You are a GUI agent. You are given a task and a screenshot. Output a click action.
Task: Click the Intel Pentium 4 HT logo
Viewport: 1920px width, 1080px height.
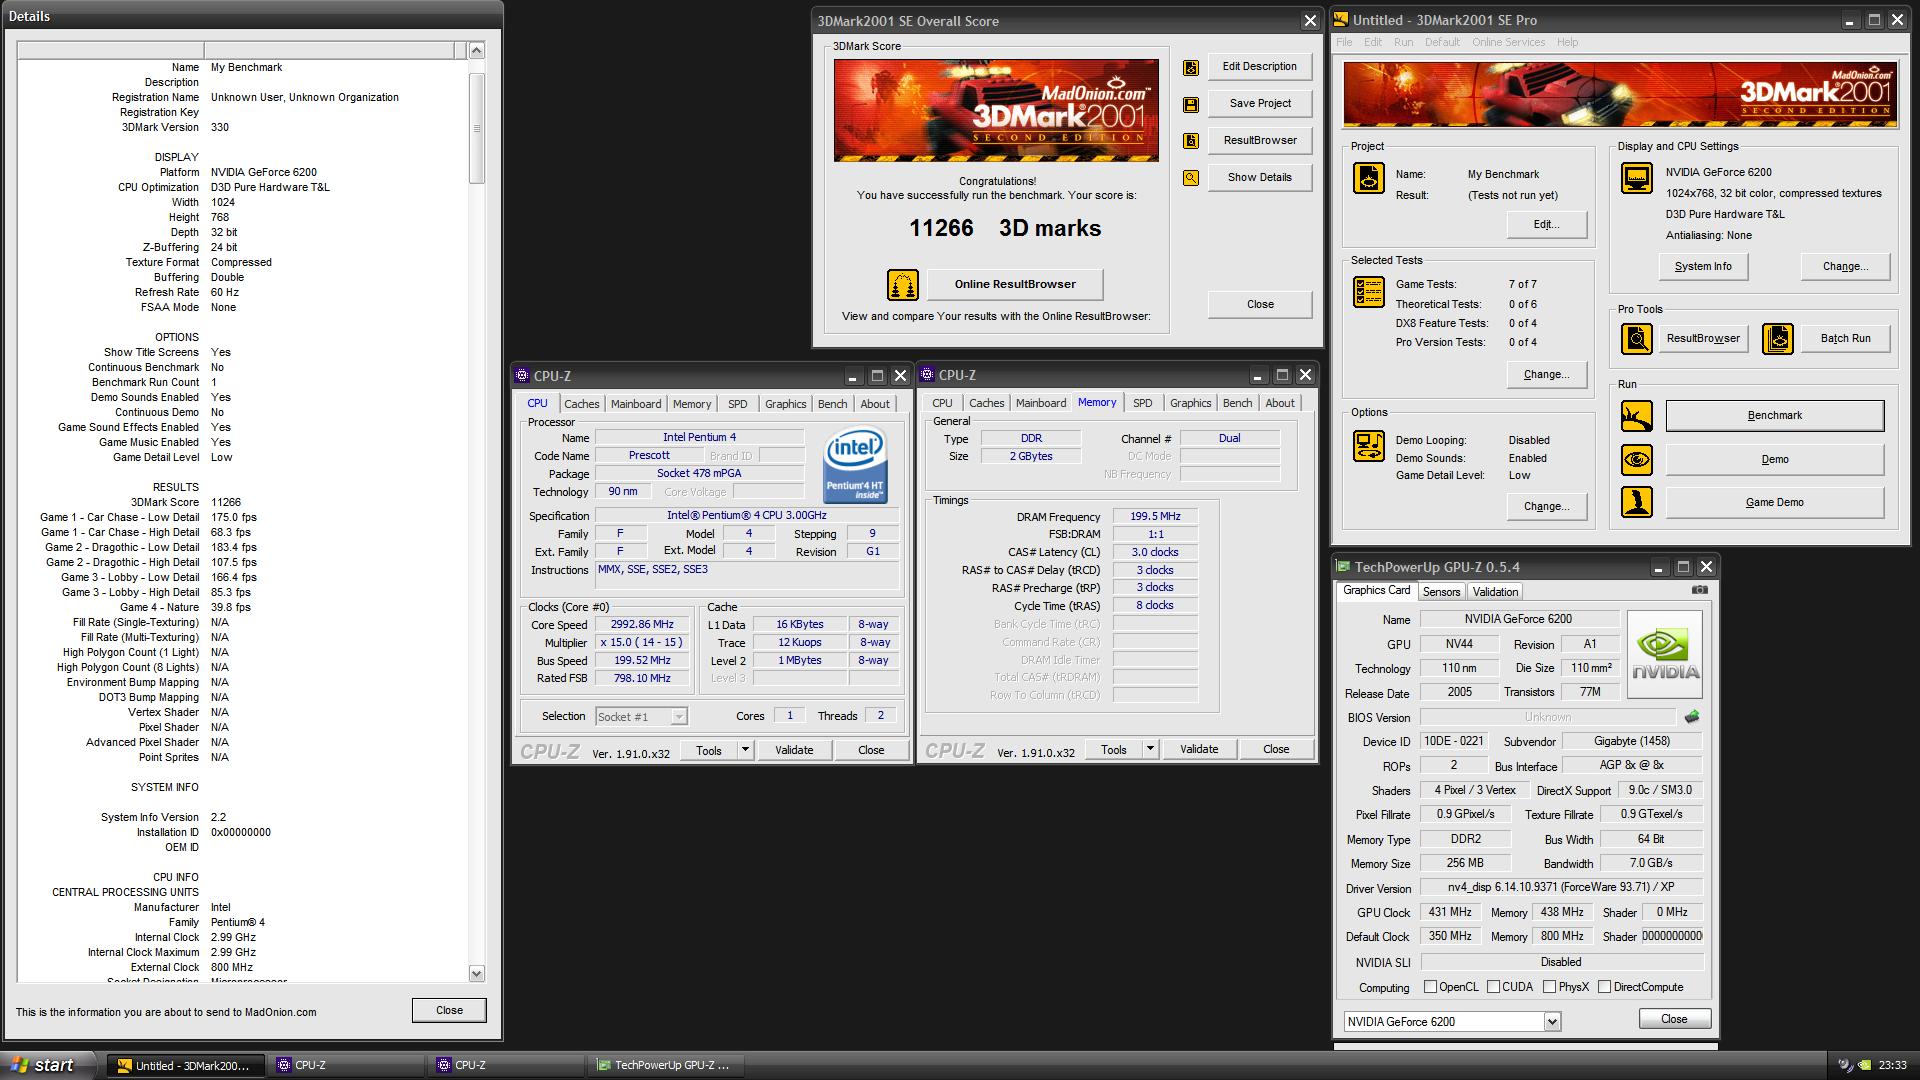(854, 465)
